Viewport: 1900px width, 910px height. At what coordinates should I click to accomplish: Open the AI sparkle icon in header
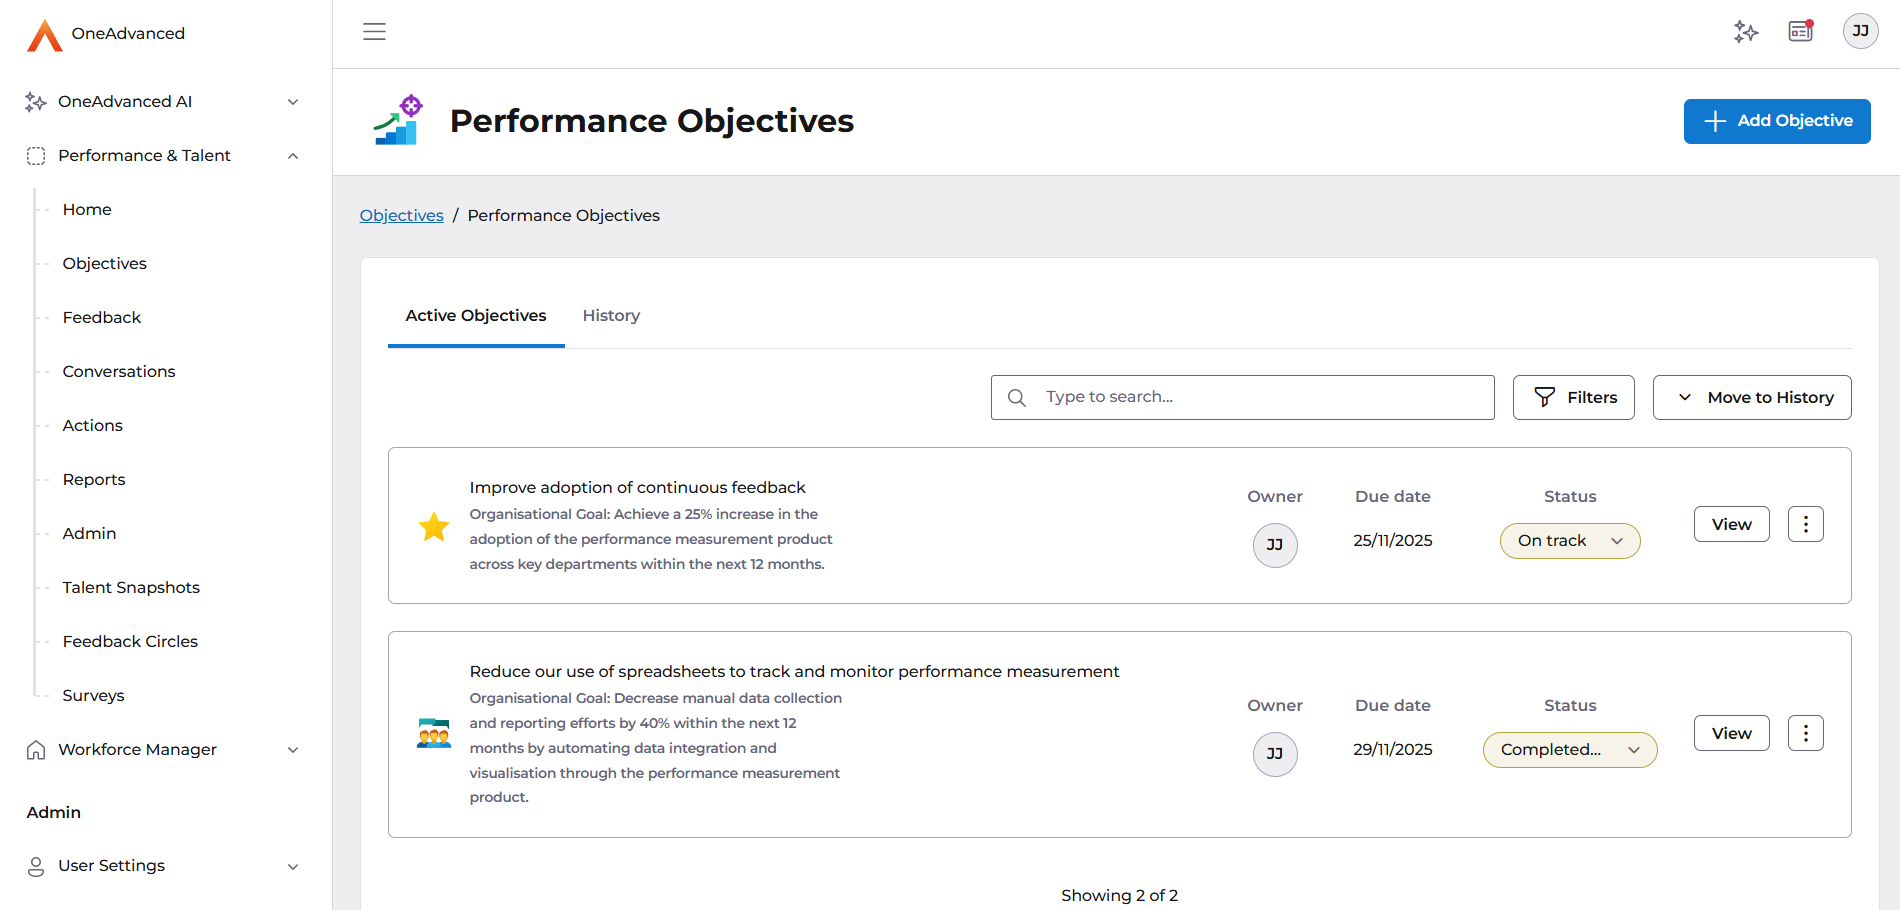pos(1746,32)
